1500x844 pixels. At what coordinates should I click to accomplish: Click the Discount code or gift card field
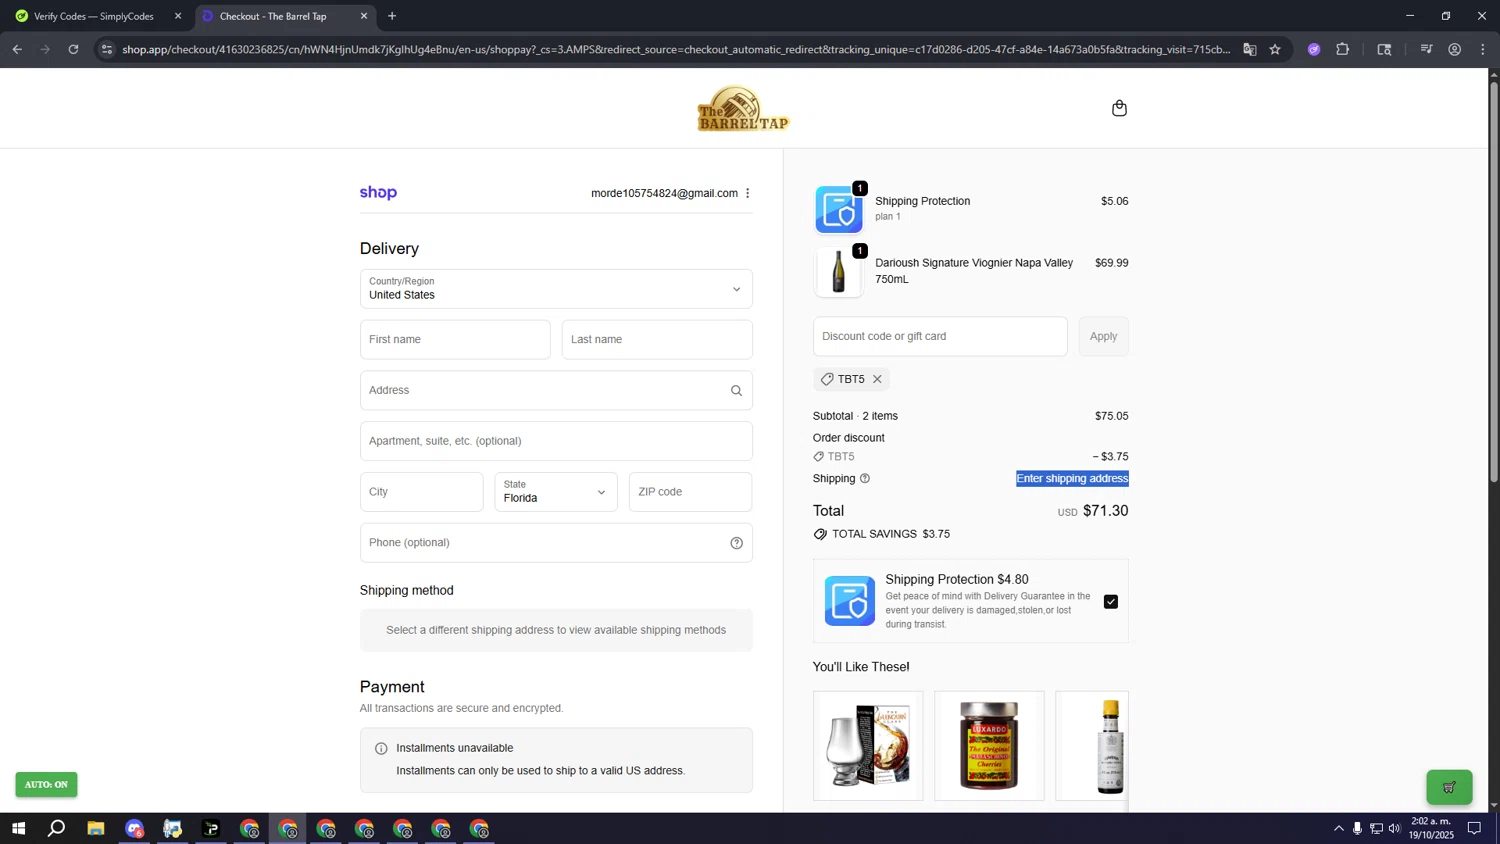coord(940,337)
